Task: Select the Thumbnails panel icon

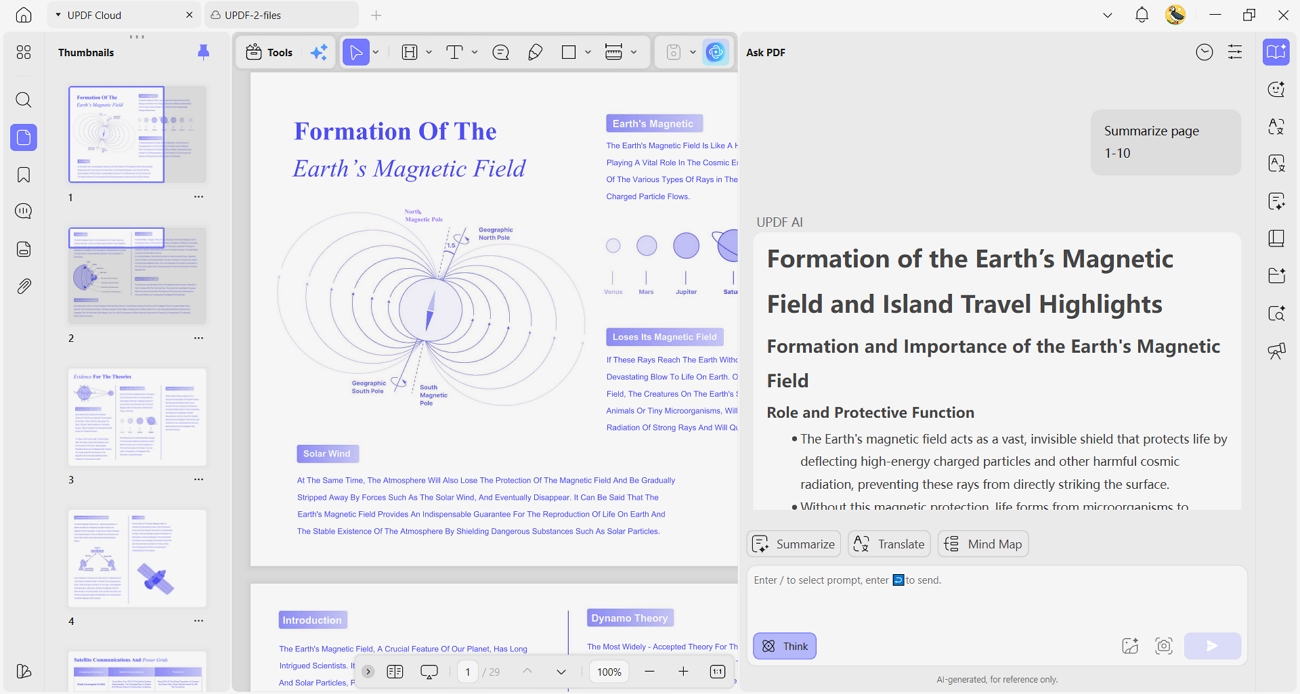Action: coord(23,137)
